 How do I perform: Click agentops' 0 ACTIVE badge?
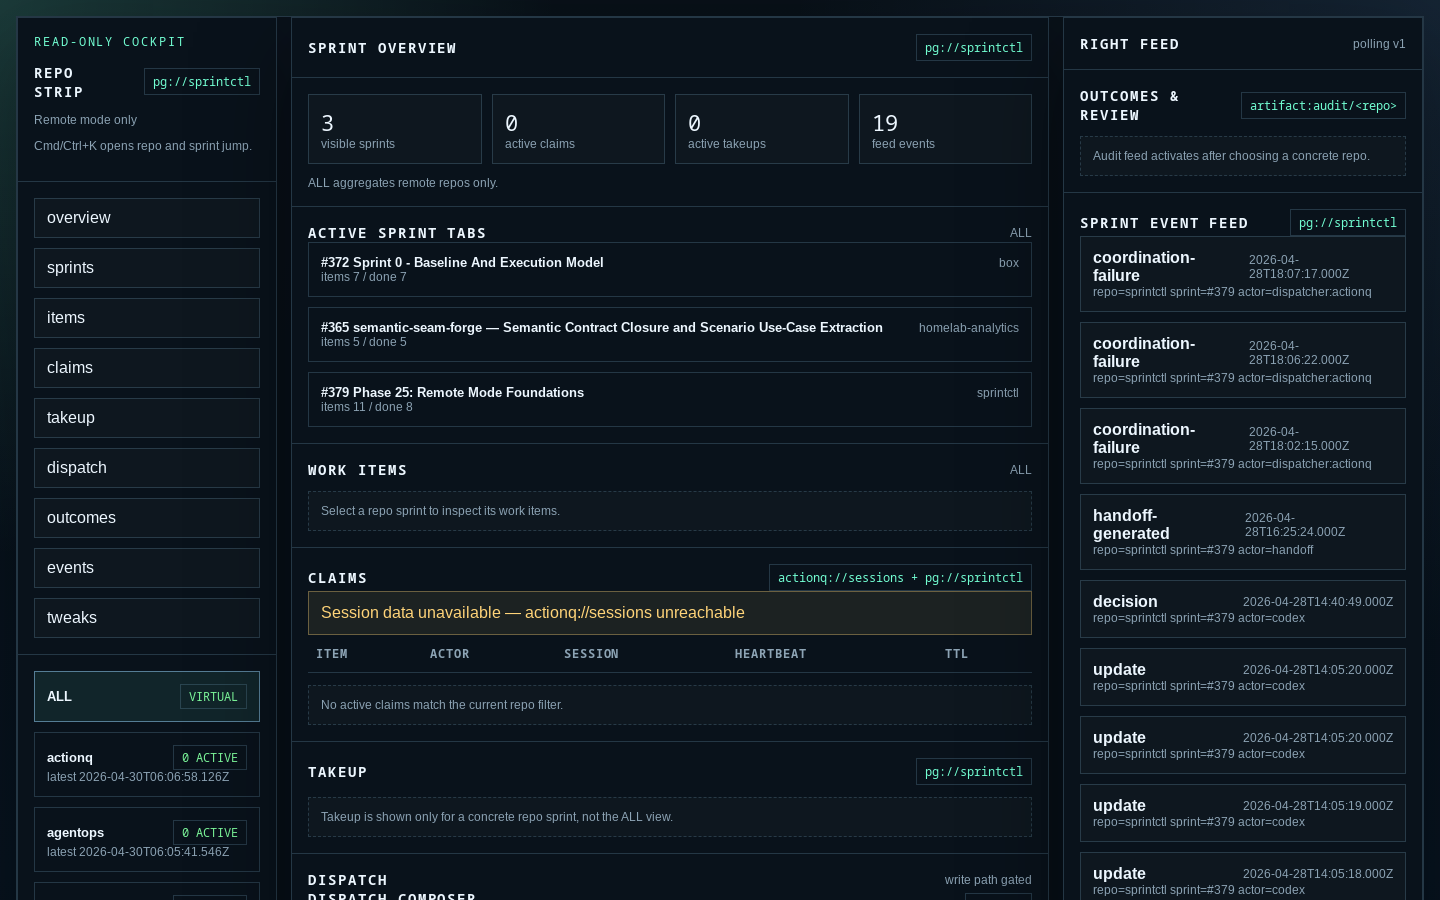[210, 833]
